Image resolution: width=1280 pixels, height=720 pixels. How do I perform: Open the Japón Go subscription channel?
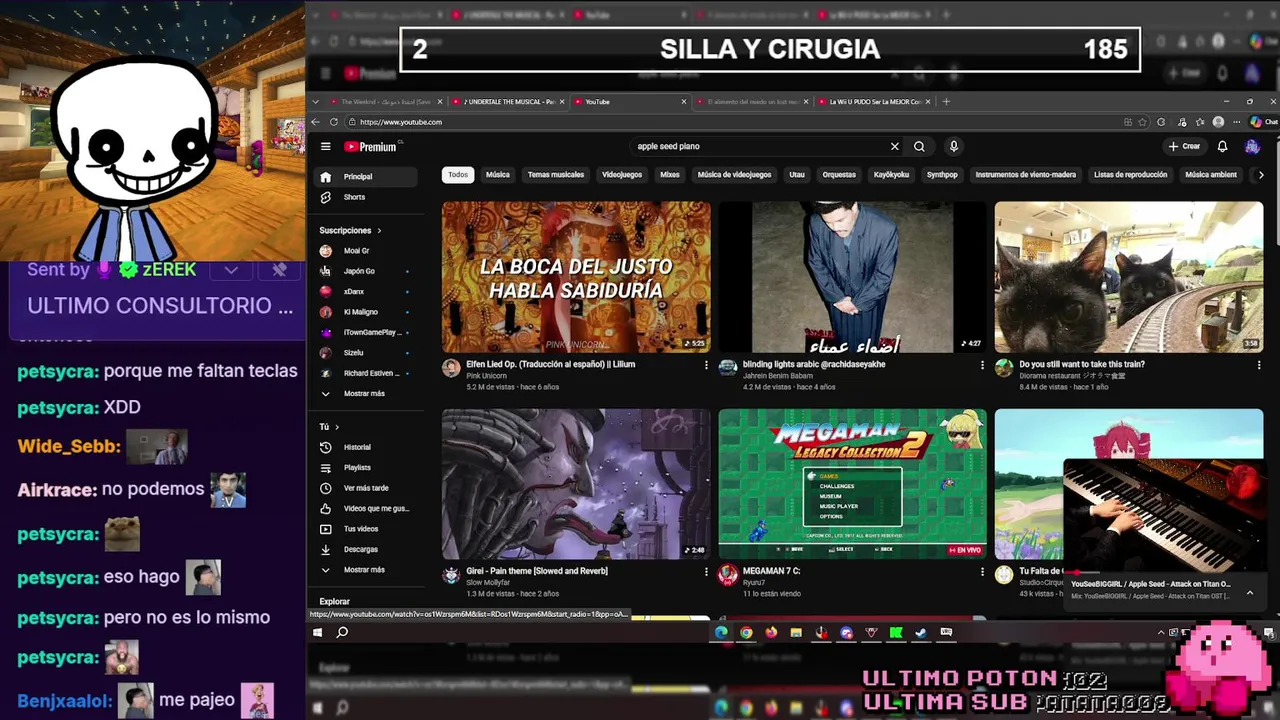(366, 271)
